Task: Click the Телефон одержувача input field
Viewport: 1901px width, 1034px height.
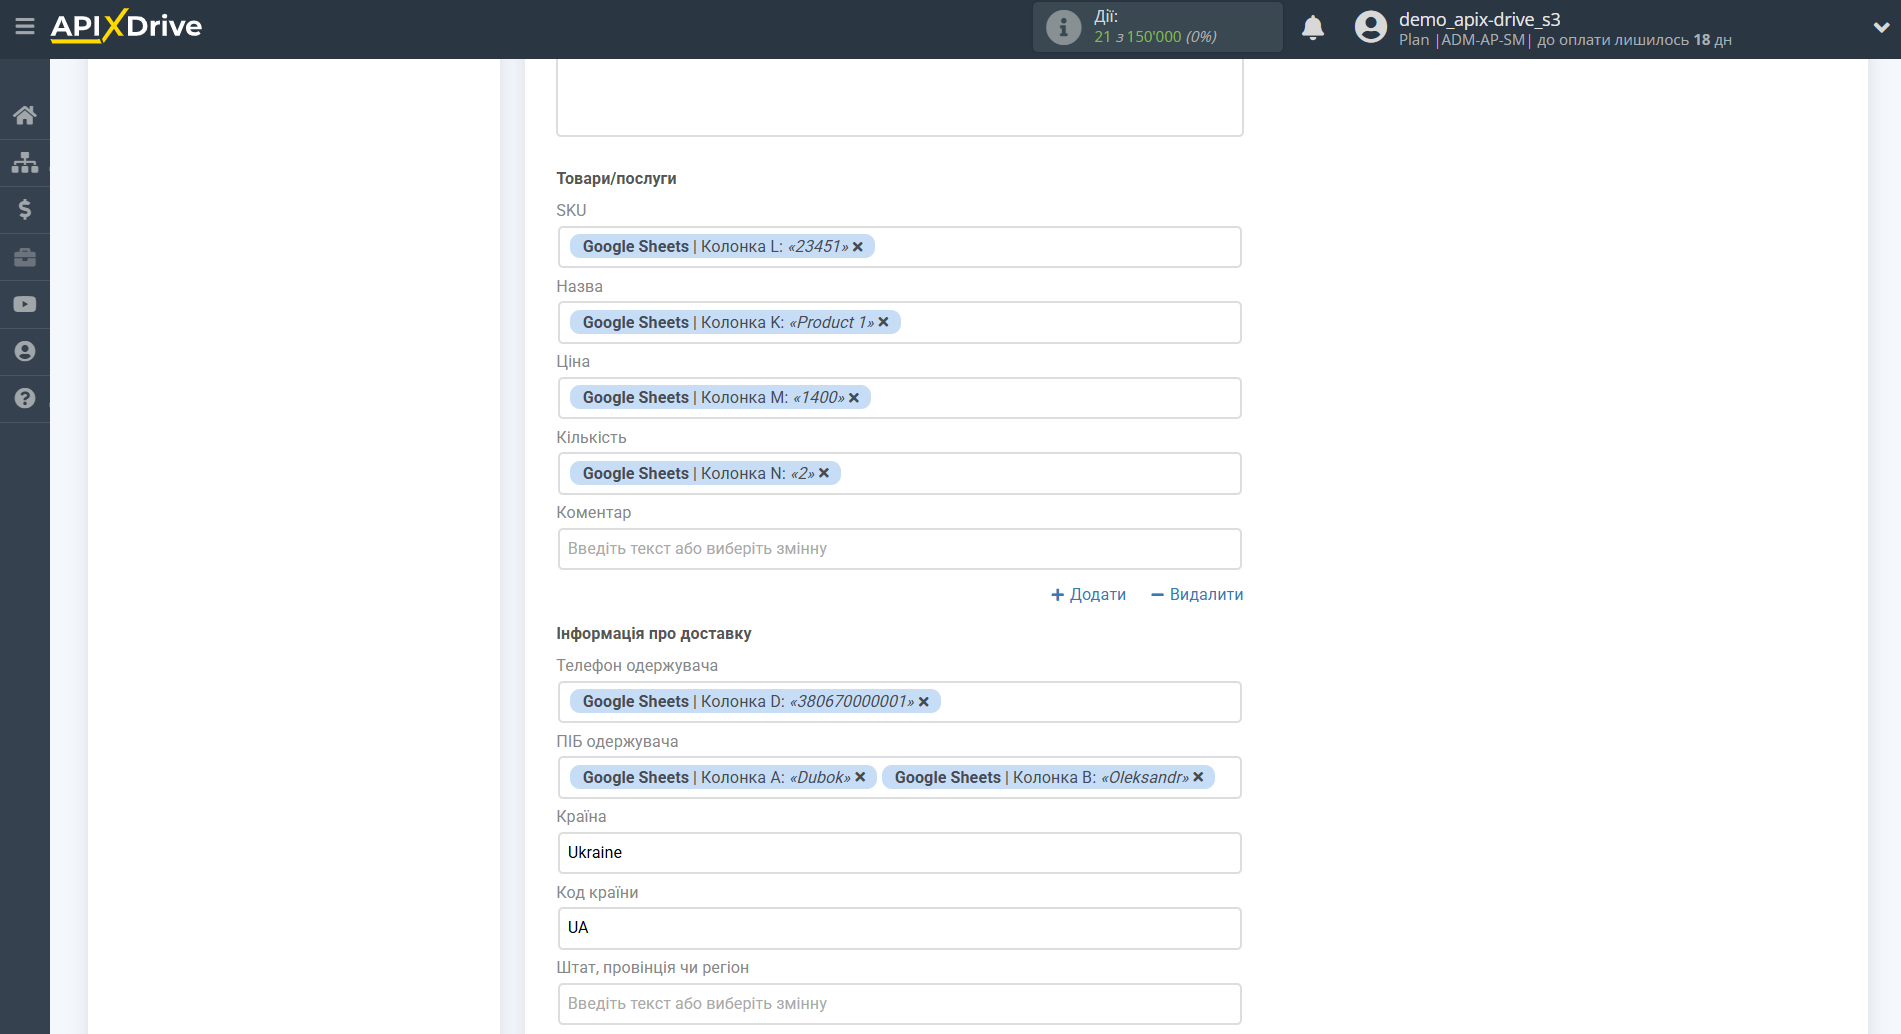Action: pyautogui.click(x=899, y=702)
